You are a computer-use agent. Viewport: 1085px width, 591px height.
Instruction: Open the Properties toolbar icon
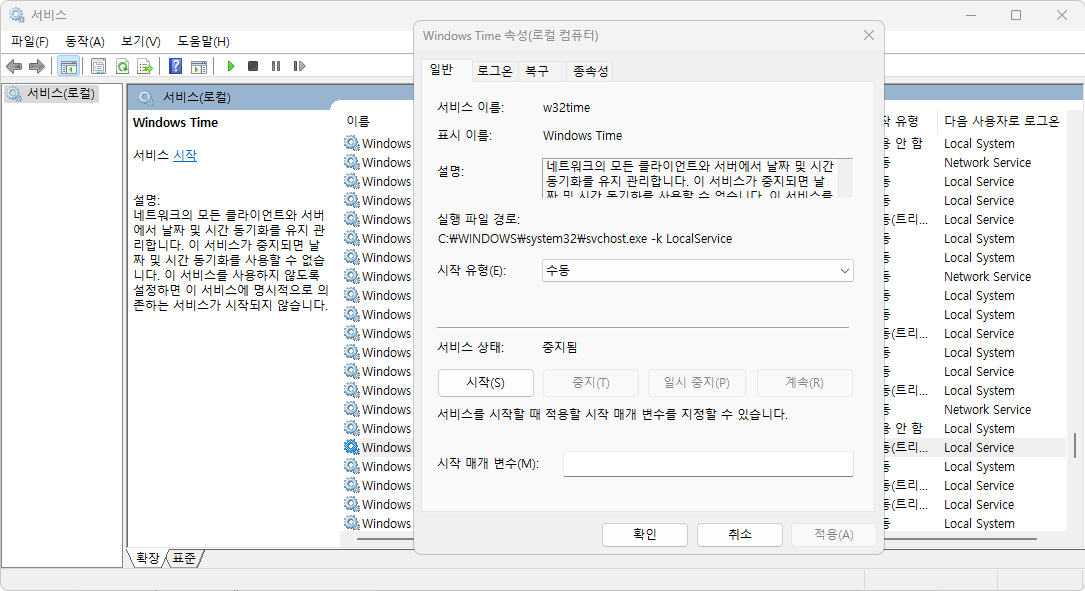click(x=98, y=66)
